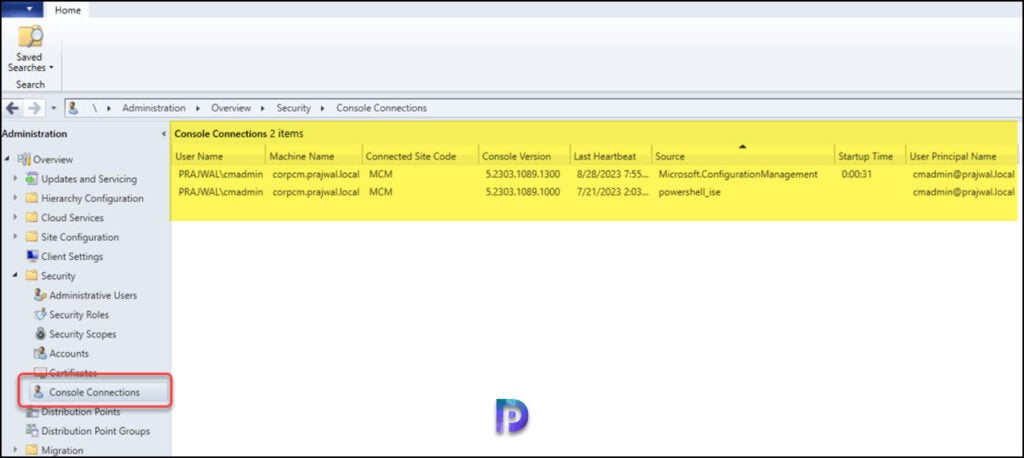
Task: Sort by User Principal Name column
Action: [x=961, y=156]
